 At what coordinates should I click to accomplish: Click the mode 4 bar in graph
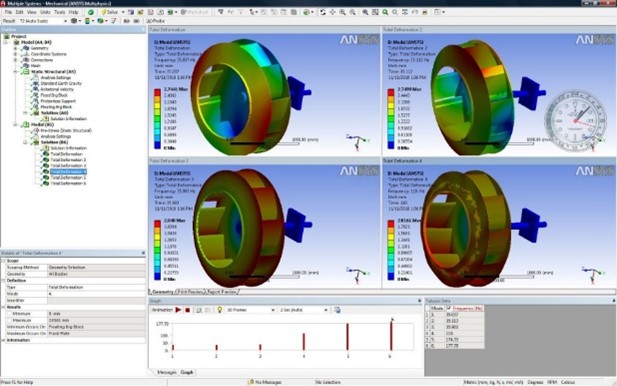(304, 342)
